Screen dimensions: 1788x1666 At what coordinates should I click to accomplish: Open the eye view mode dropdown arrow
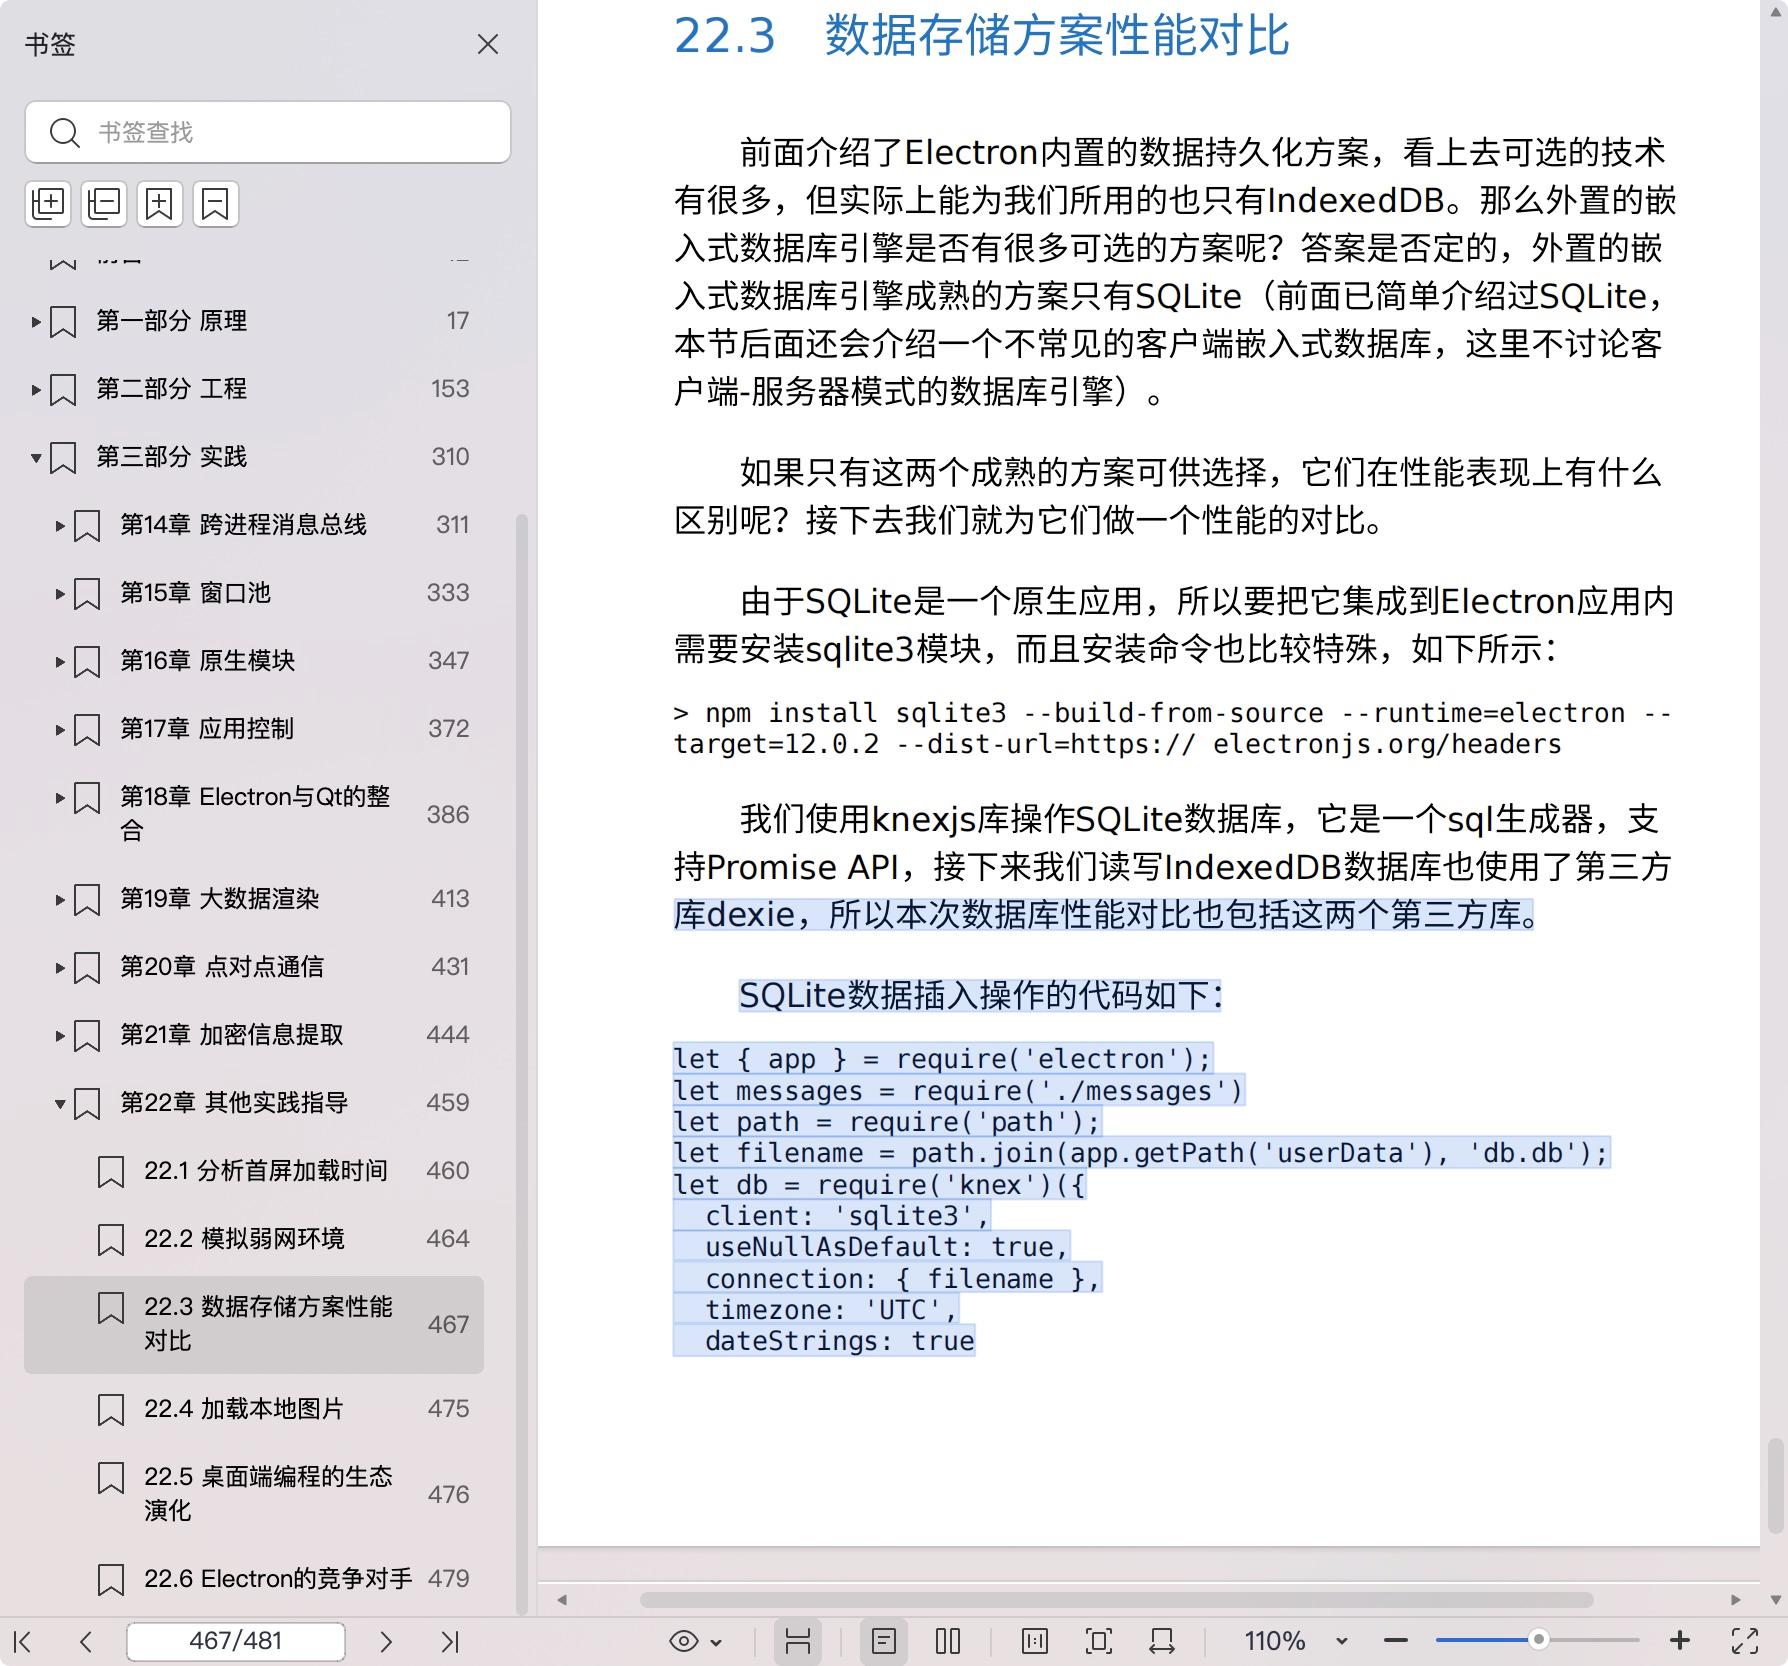(x=716, y=1642)
